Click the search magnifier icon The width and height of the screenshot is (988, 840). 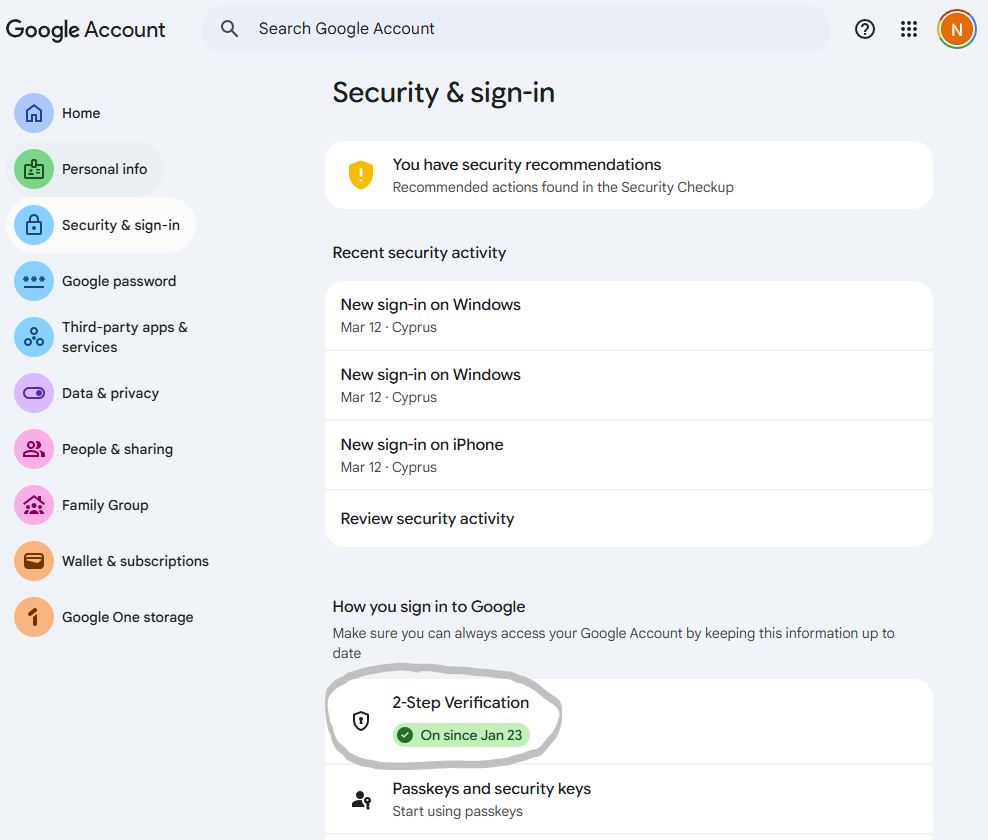229,29
